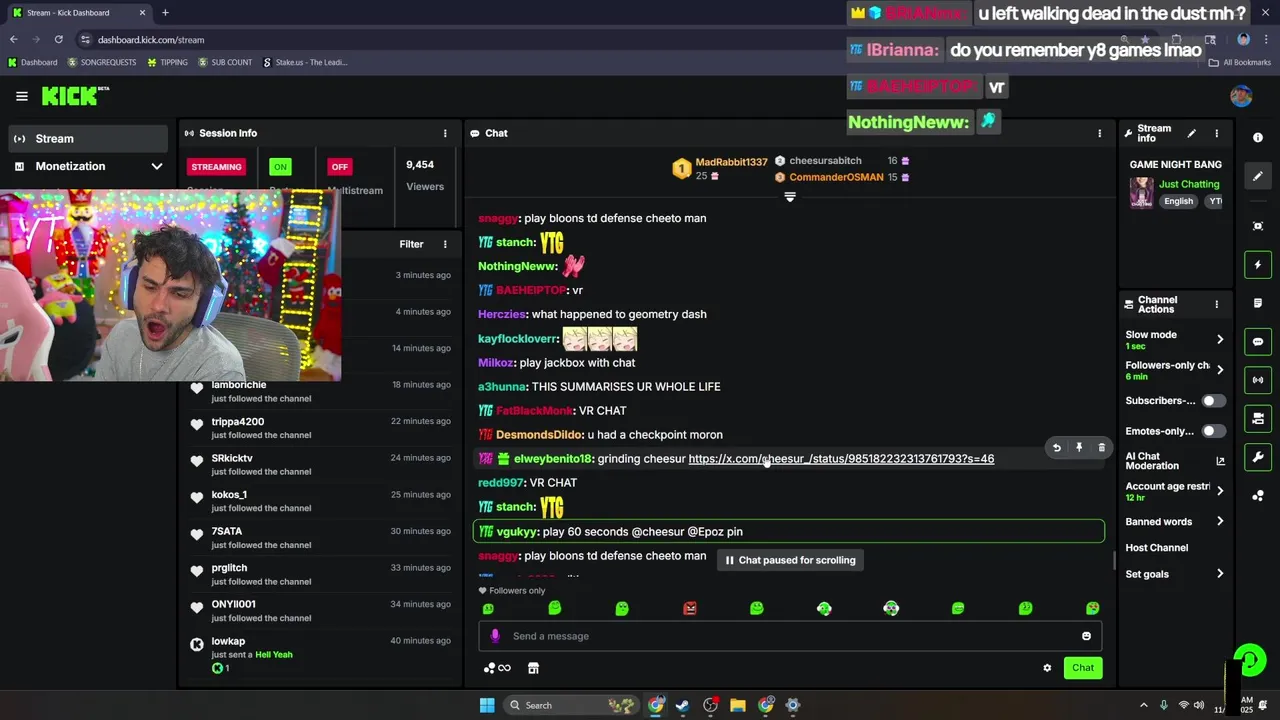
Task: Click the Kick logo
Action: [75, 96]
